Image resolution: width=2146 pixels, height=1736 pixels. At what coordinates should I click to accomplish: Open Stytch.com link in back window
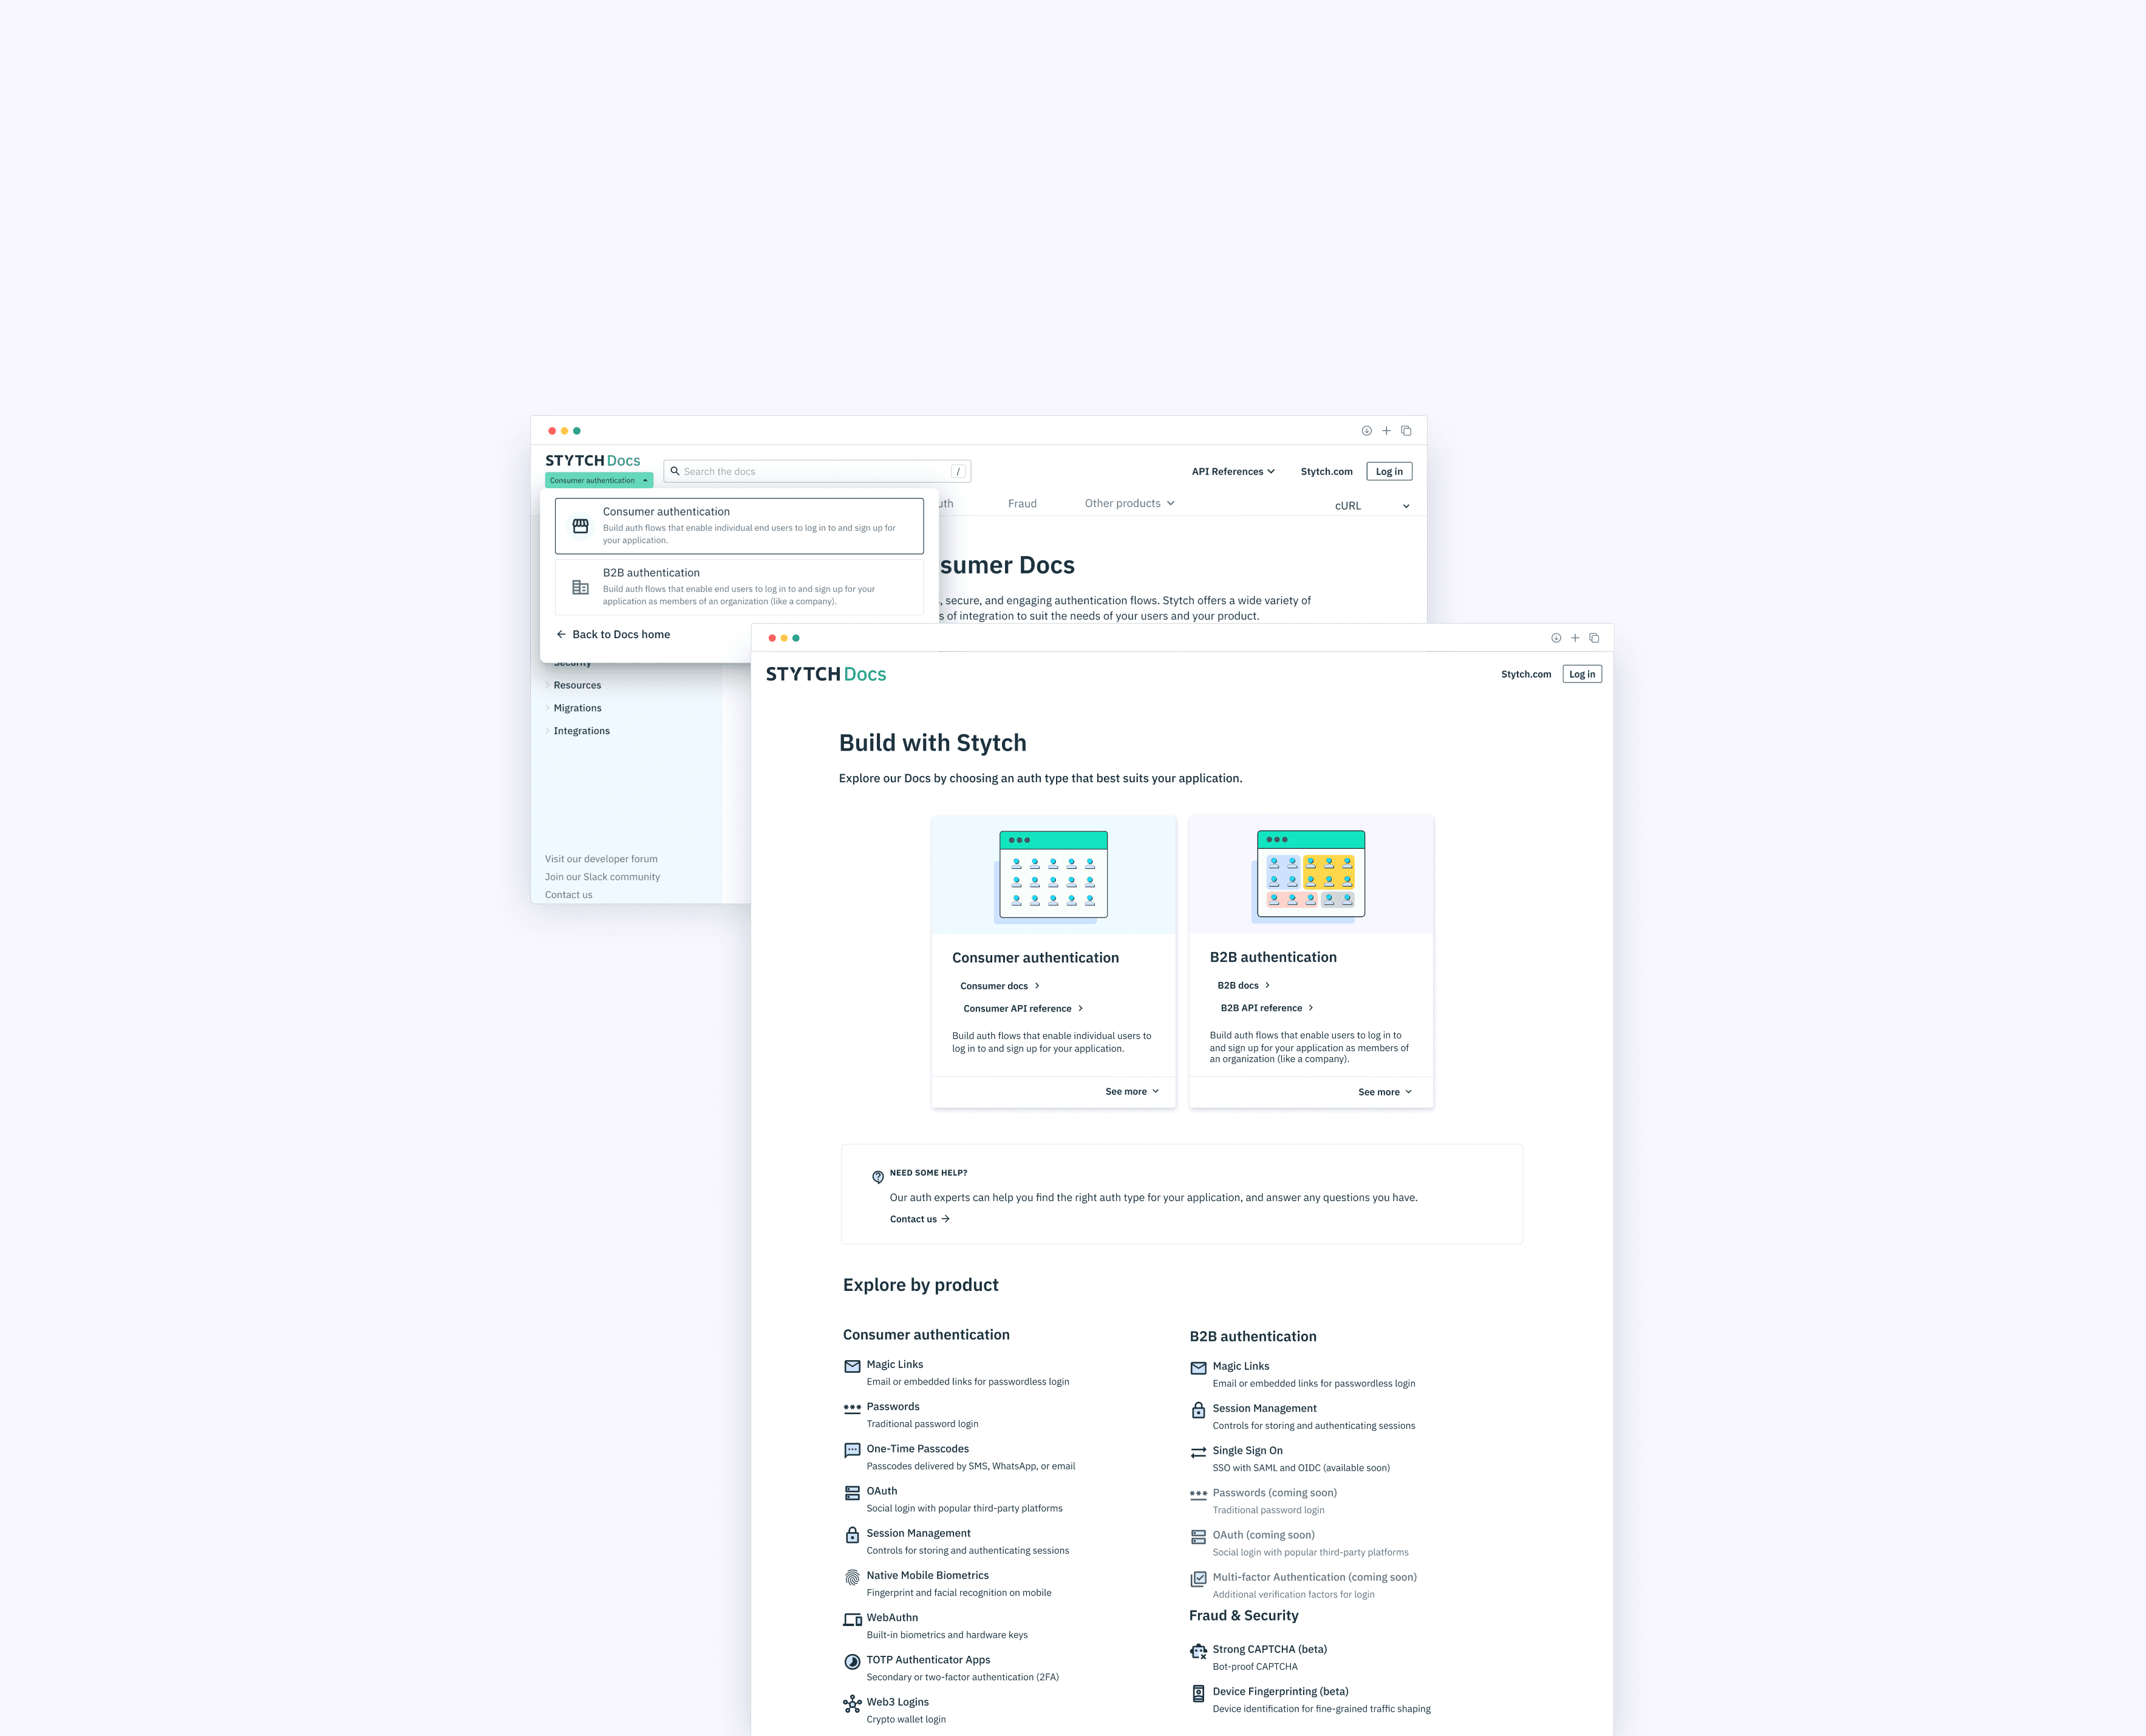click(x=1326, y=471)
